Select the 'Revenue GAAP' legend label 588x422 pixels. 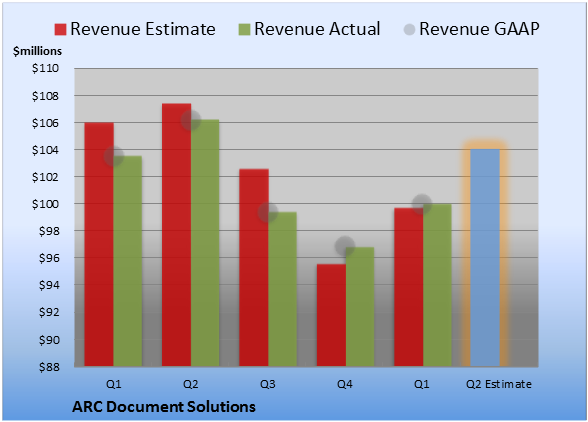coord(480,29)
